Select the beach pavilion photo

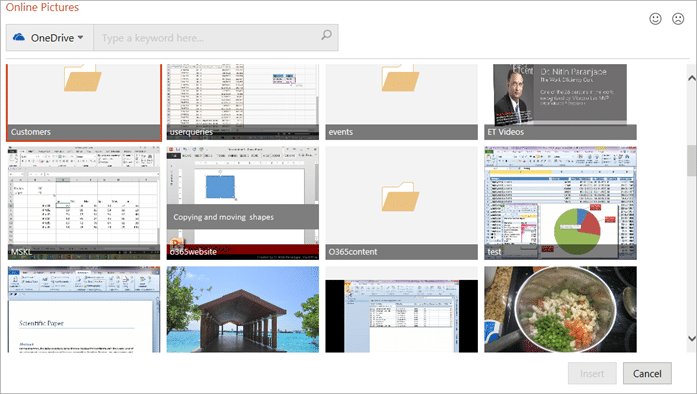point(243,310)
